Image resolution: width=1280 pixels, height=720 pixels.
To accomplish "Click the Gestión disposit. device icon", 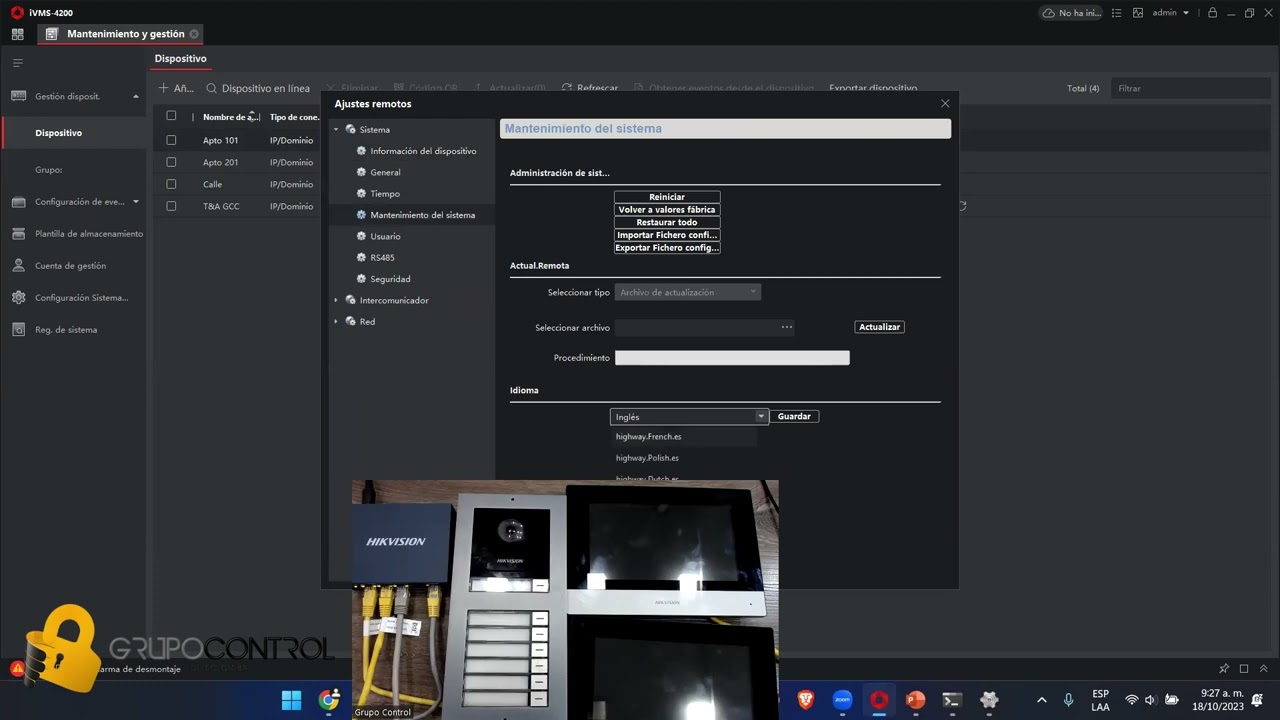I will (18, 97).
